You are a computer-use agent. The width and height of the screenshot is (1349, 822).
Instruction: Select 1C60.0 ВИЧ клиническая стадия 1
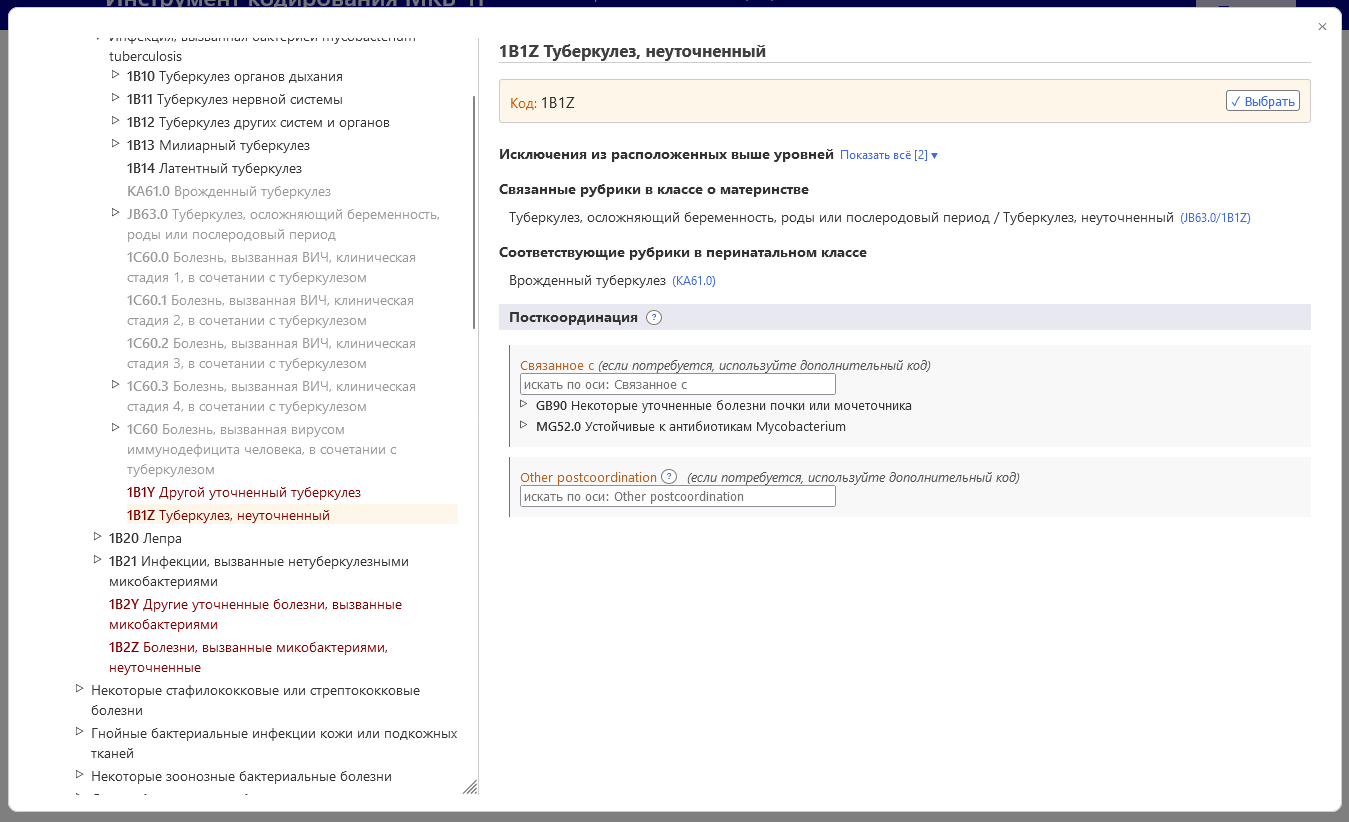tap(271, 267)
